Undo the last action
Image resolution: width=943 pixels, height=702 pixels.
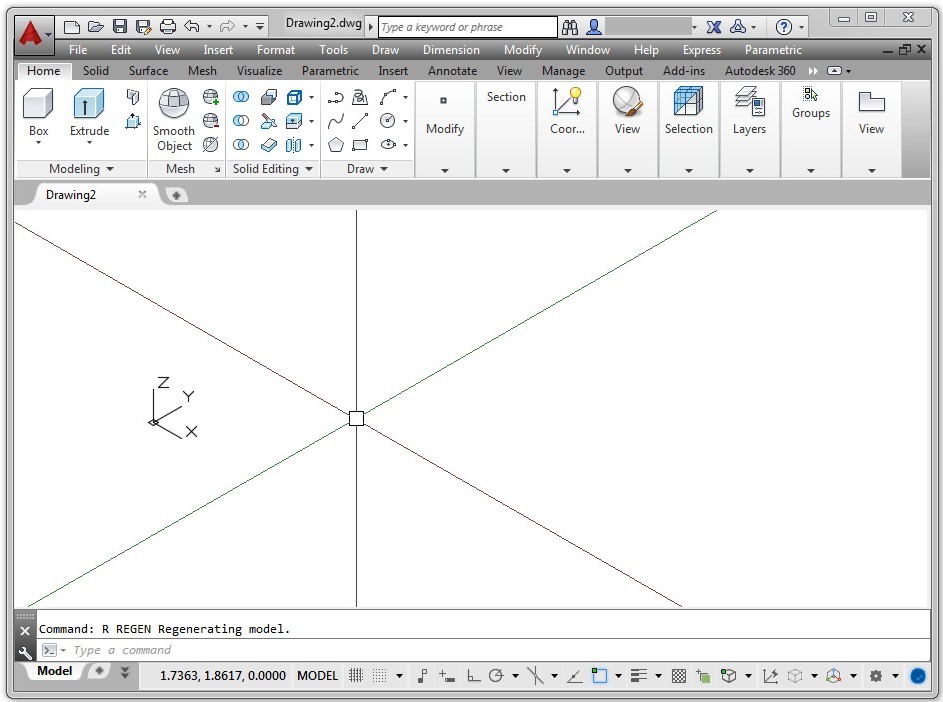[x=192, y=26]
